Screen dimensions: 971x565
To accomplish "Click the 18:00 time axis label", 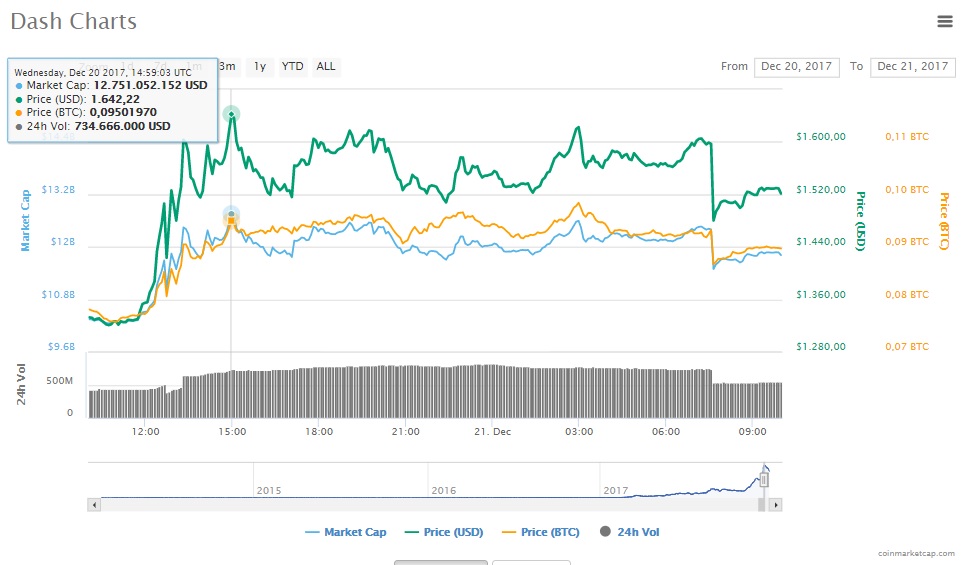I will 319,432.
